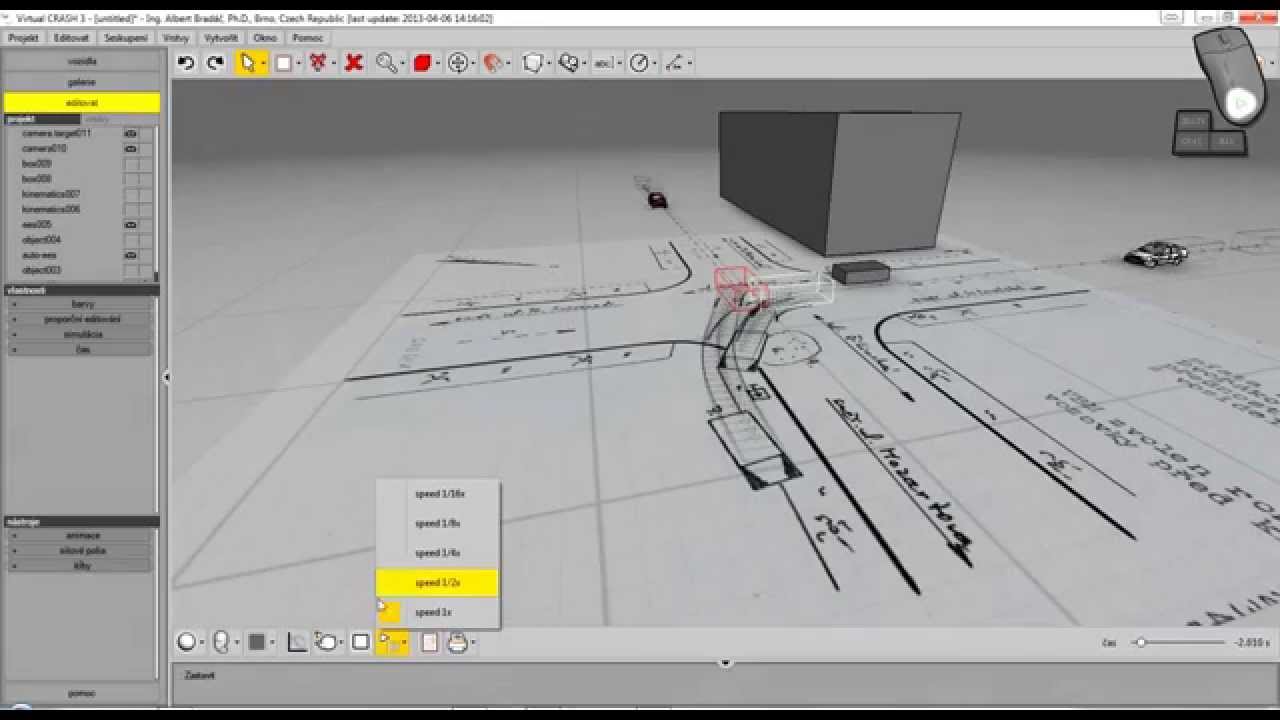Click the axis diagram icon in bottom toolbar
The width and height of the screenshot is (1280, 720).
[297, 642]
